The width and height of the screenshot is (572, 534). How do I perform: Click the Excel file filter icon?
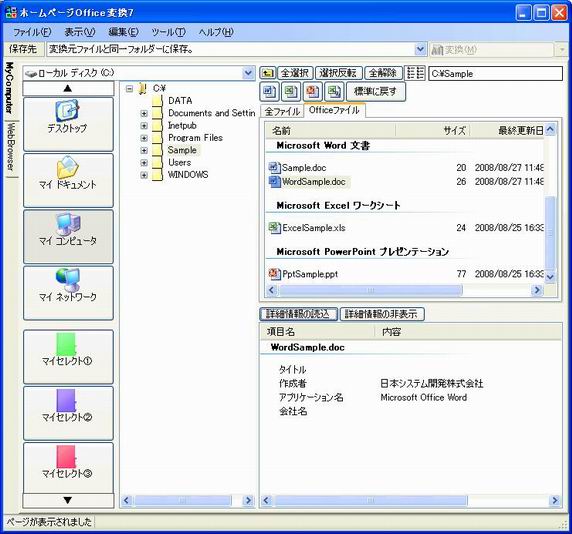pyautogui.click(x=291, y=92)
